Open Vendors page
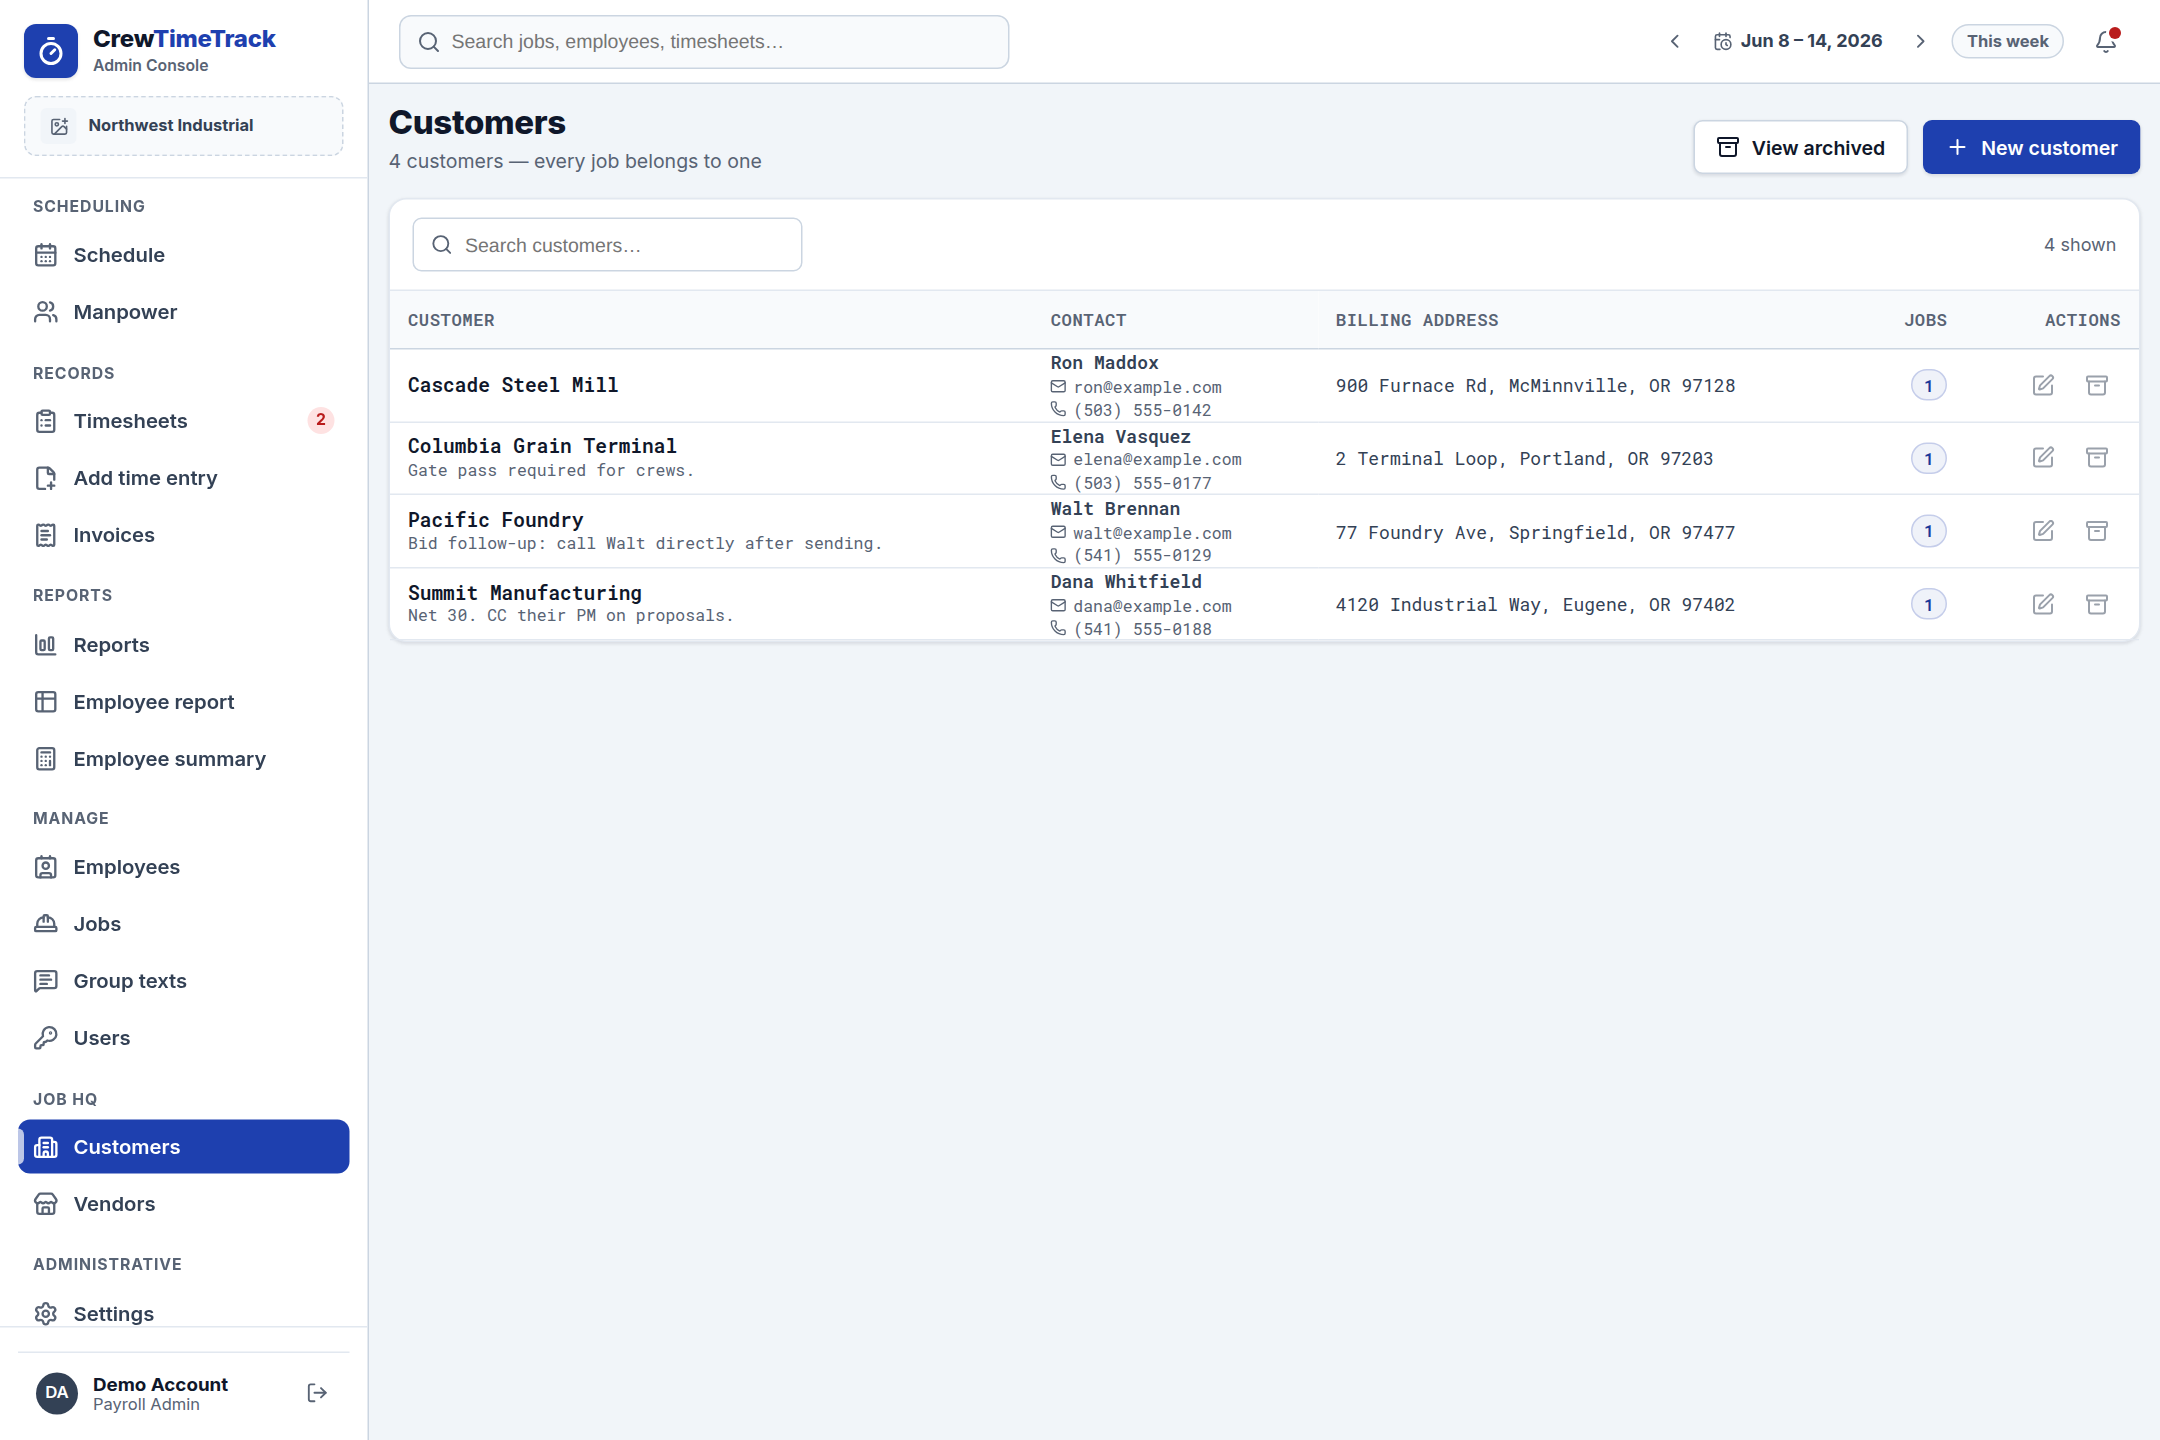 tap(184, 1204)
